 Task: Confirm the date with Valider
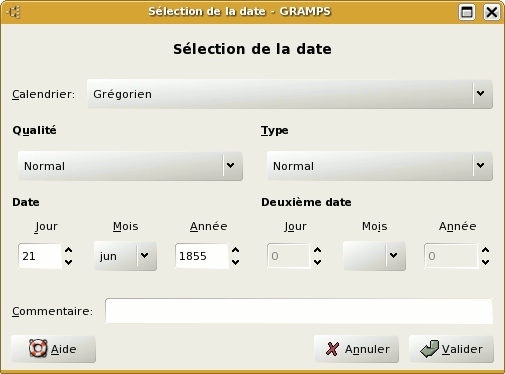click(451, 349)
